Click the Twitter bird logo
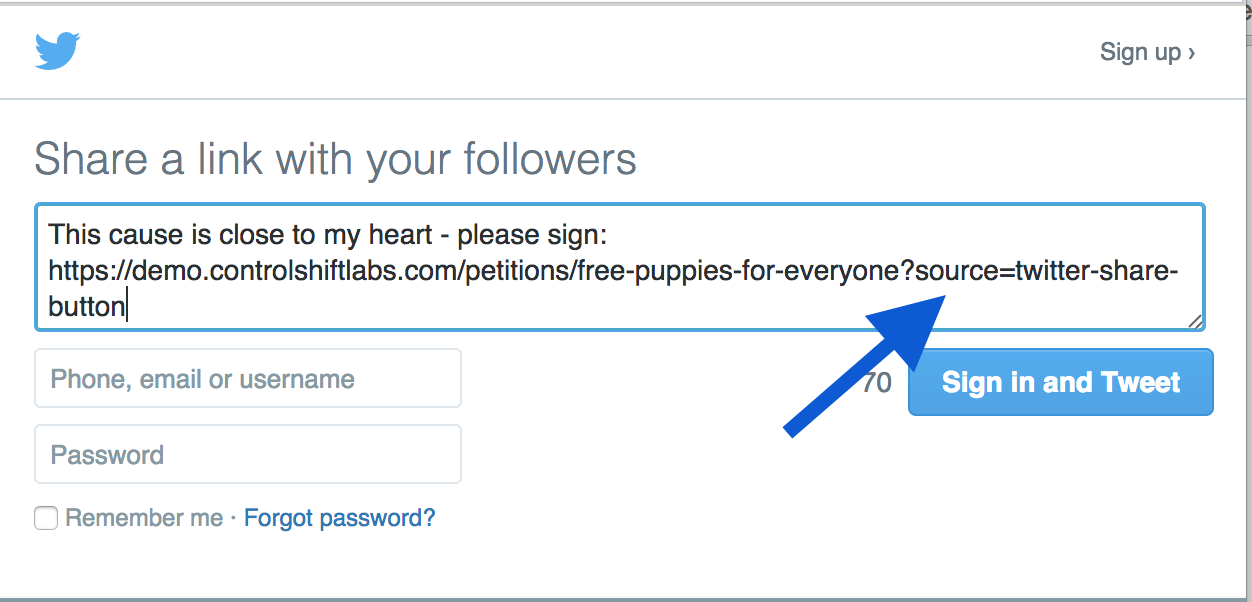 pos(57,51)
